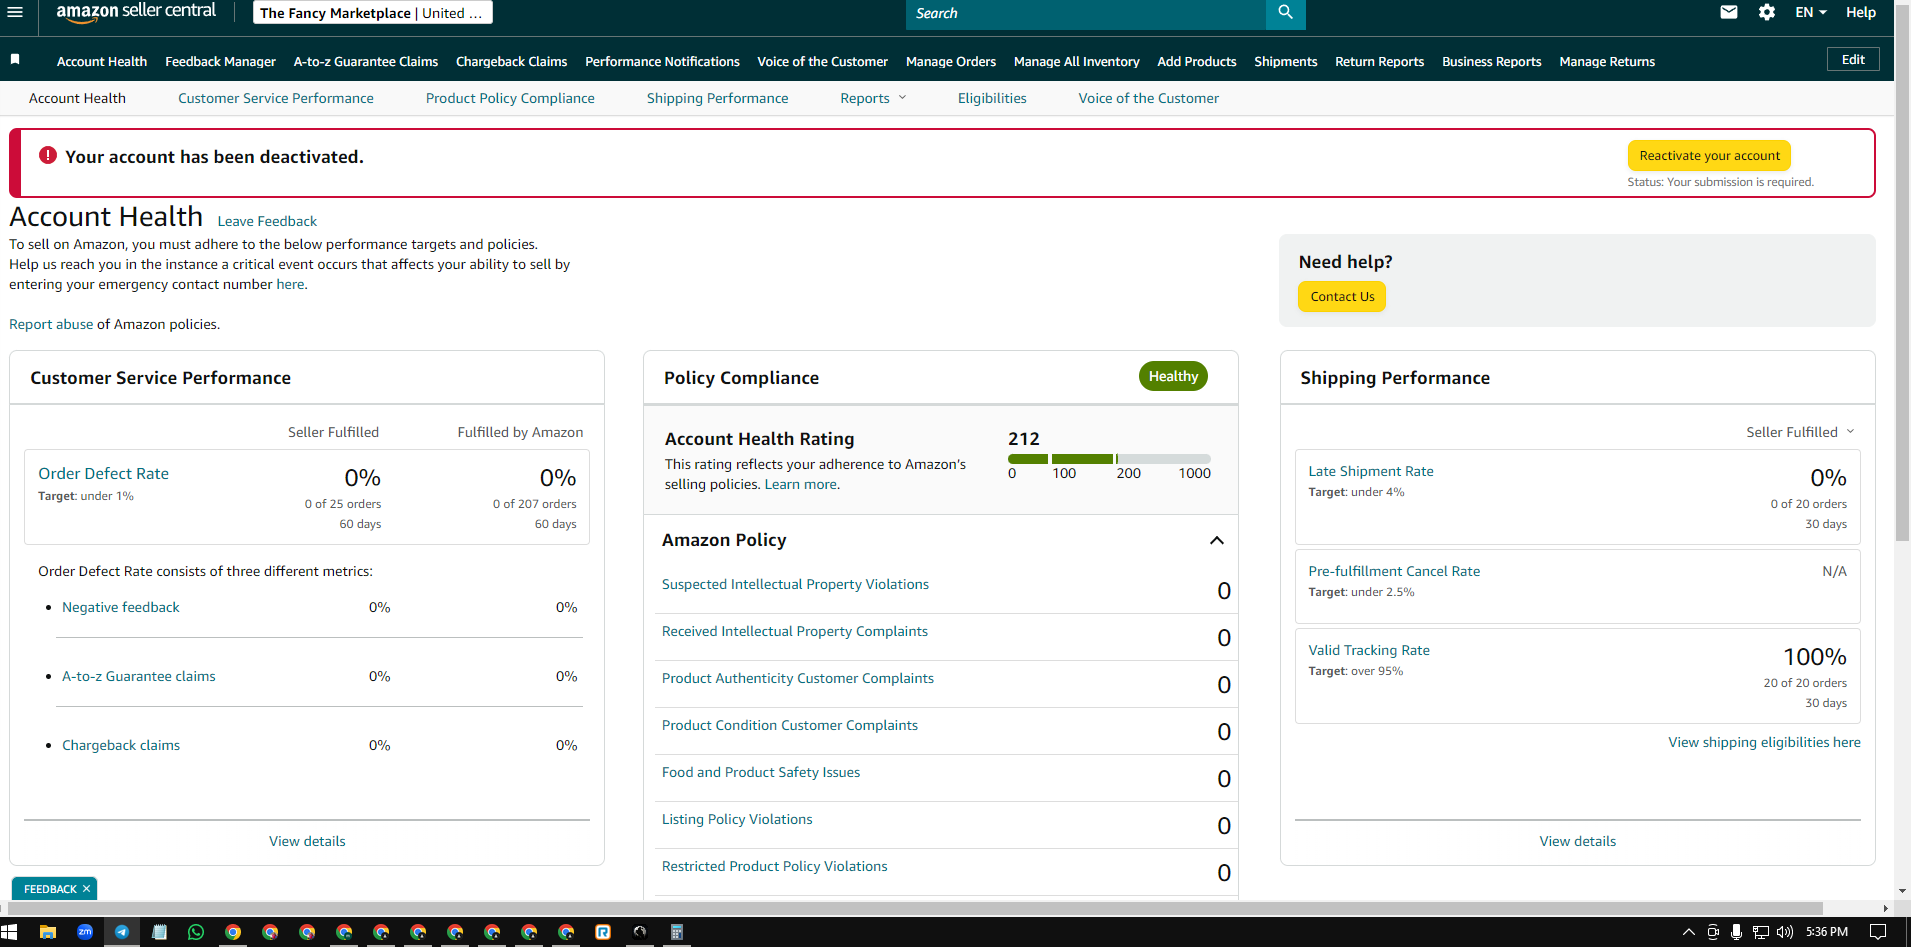
Task: Click the Search input field
Action: (1086, 13)
